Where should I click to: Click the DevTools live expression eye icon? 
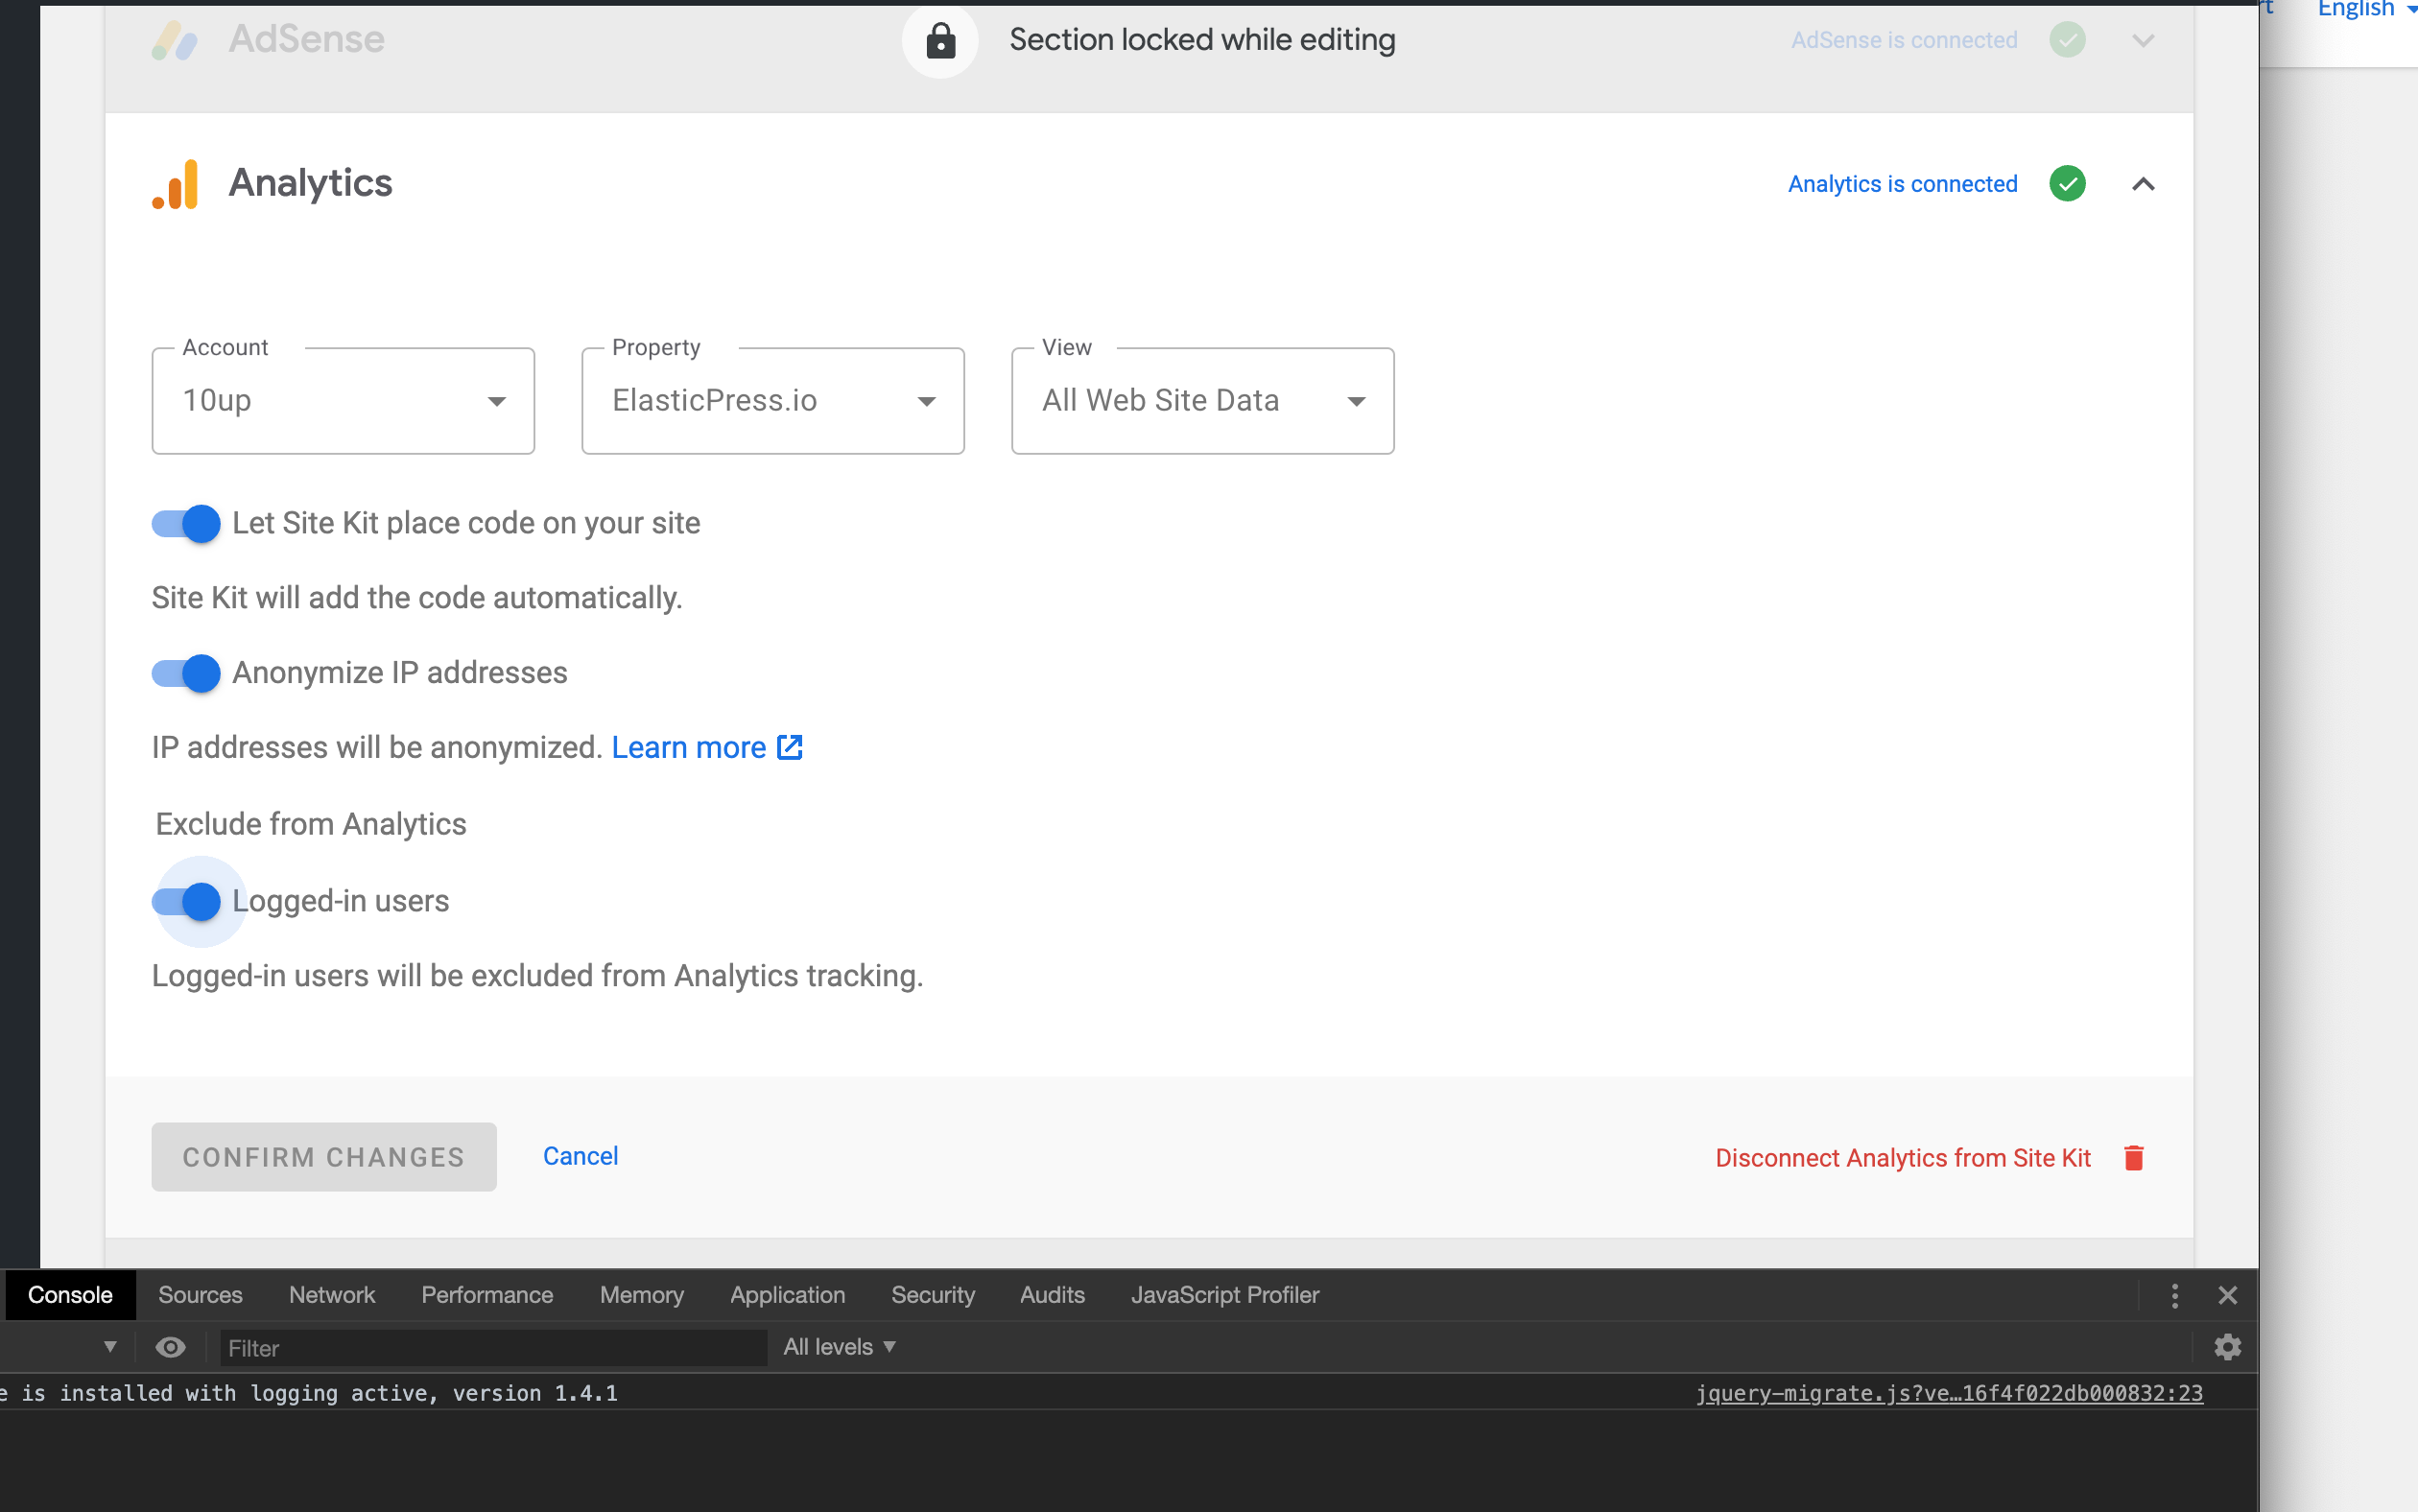point(171,1347)
